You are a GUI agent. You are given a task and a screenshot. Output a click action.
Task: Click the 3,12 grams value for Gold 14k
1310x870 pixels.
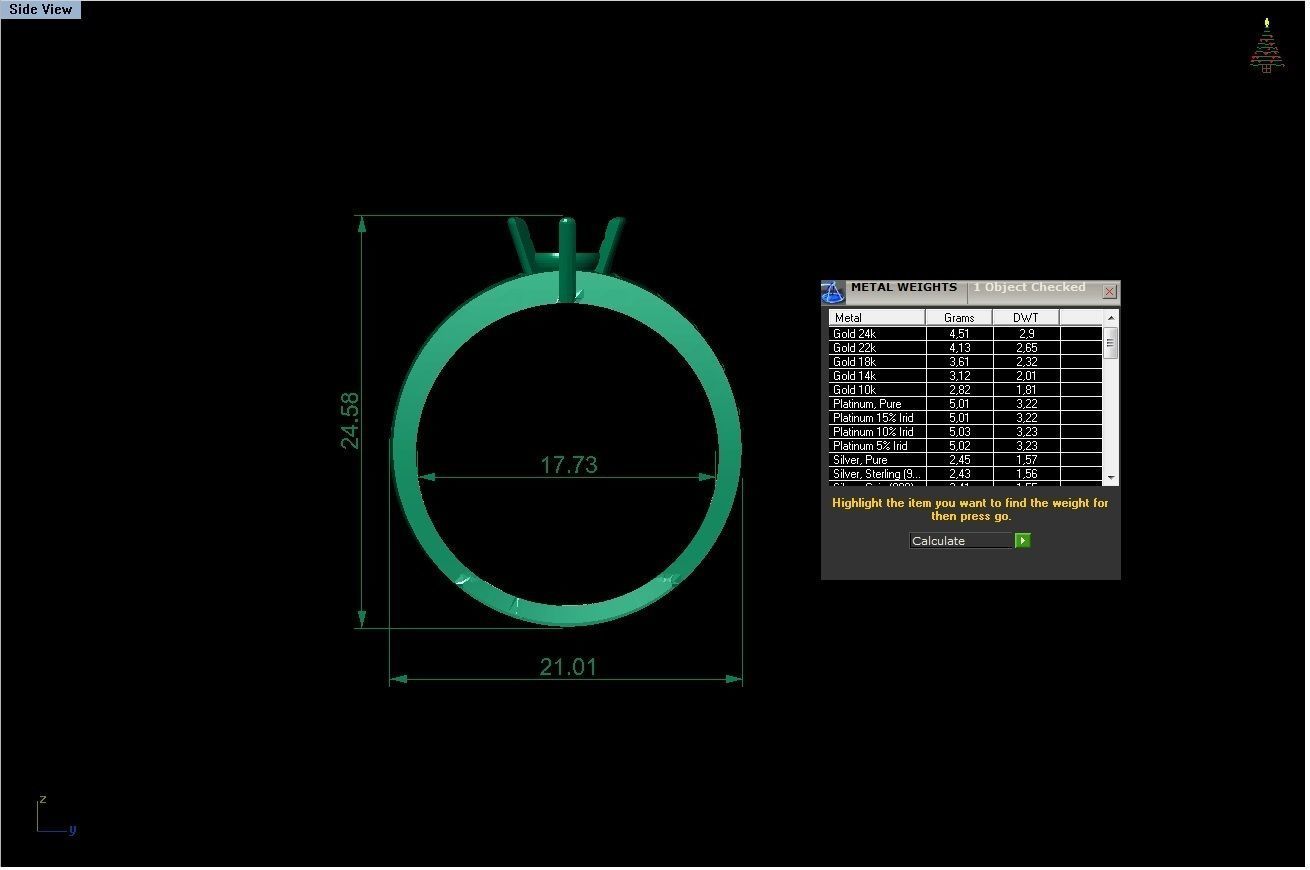pyautogui.click(x=959, y=376)
